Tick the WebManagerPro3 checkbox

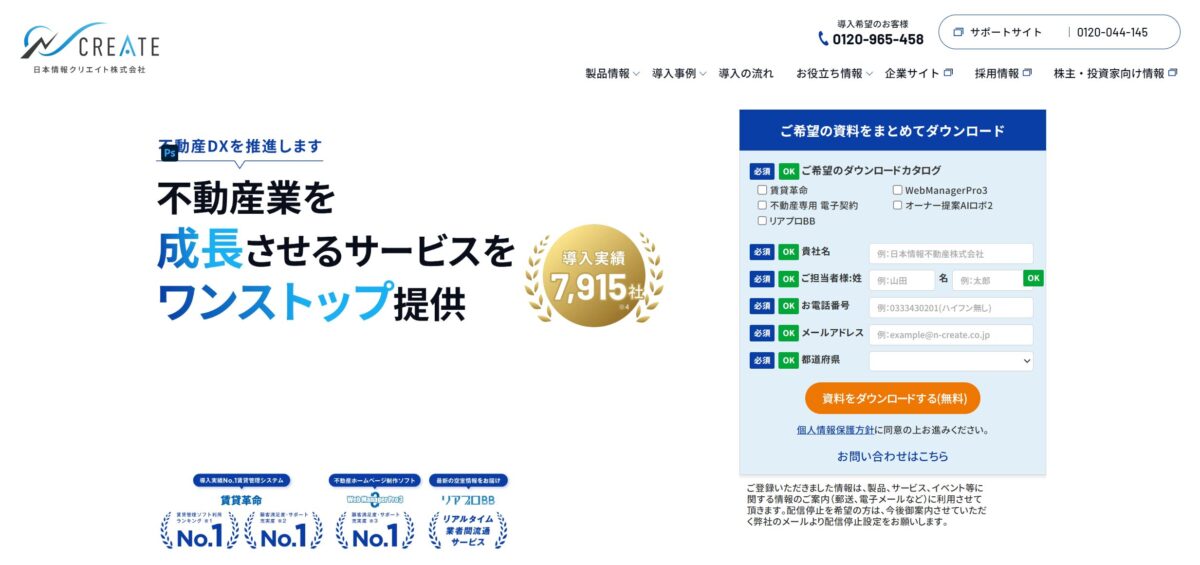click(897, 190)
